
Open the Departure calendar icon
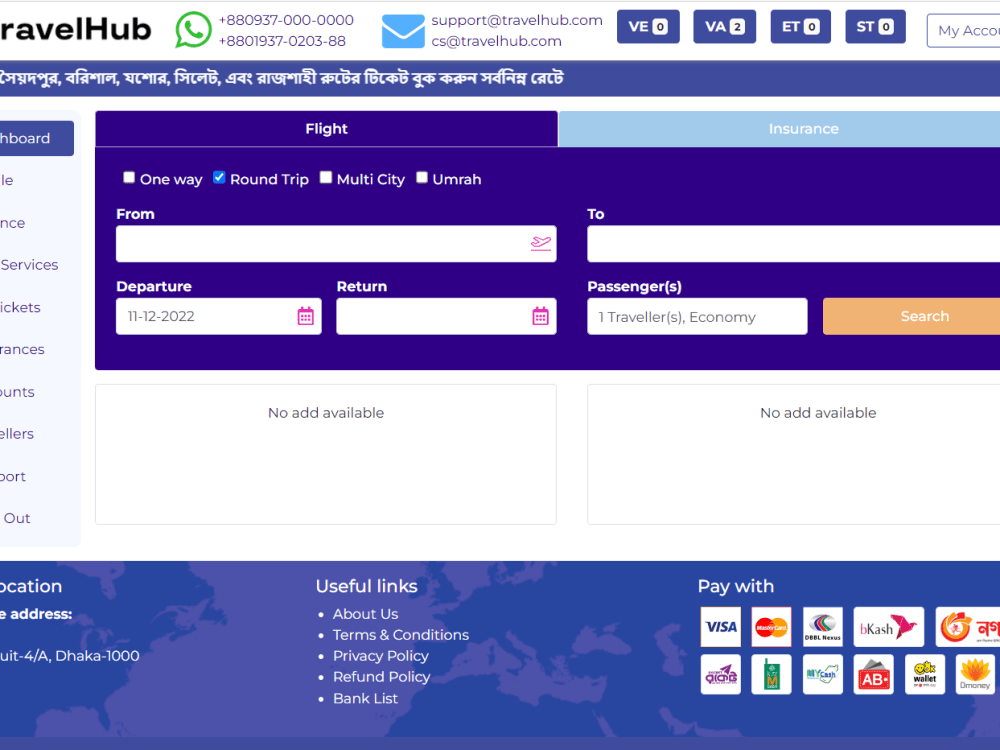click(305, 316)
